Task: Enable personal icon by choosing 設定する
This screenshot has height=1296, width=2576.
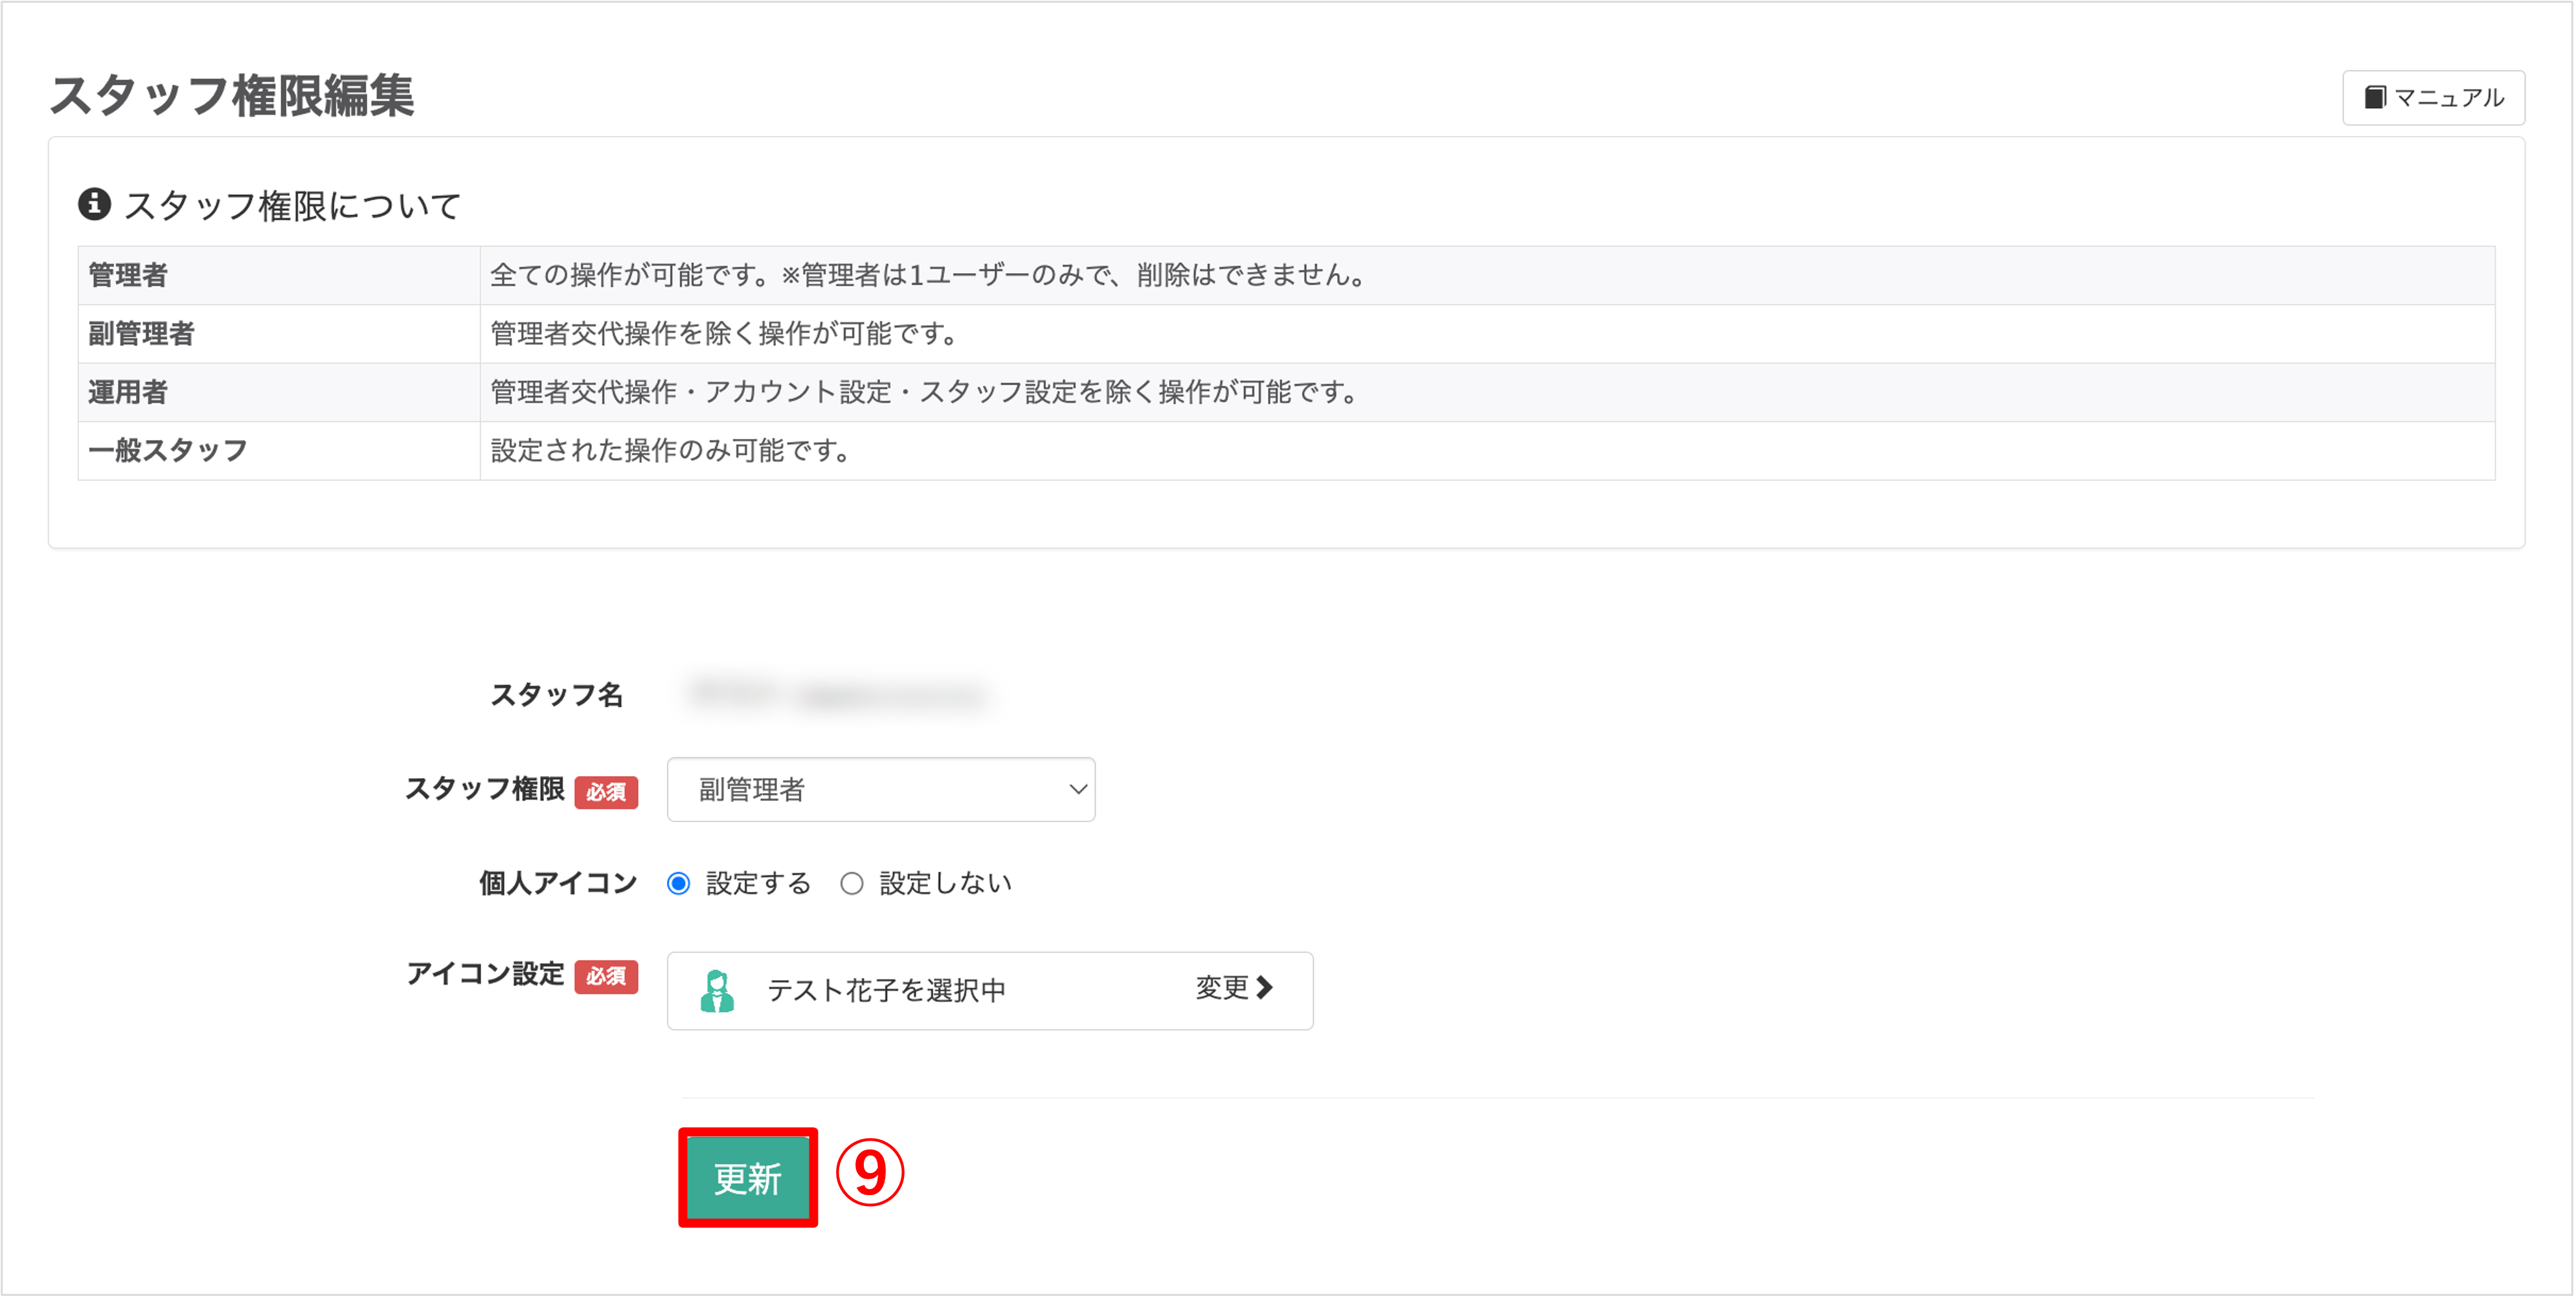Action: [679, 883]
